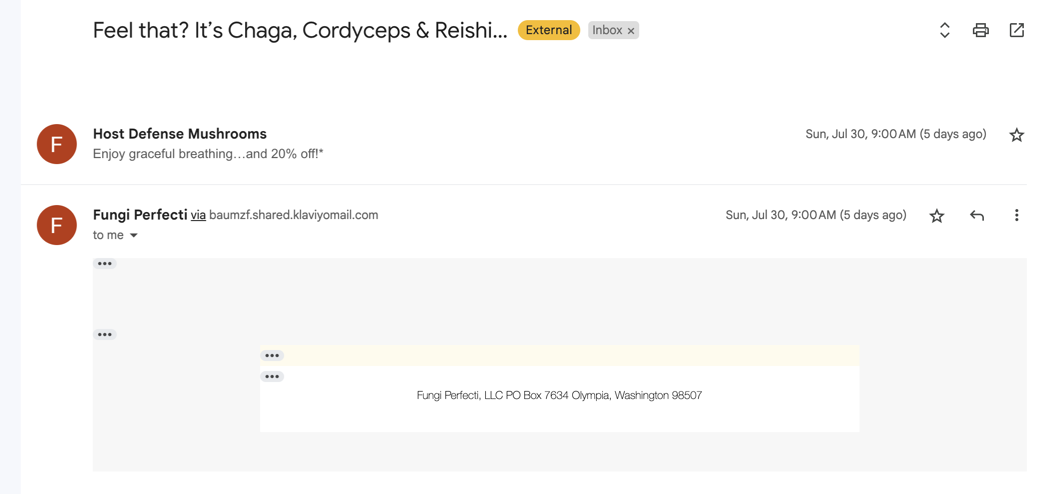Open the collapsed Host Defense Mushrooms message
Image resolution: width=1051 pixels, height=494 pixels.
523,143
